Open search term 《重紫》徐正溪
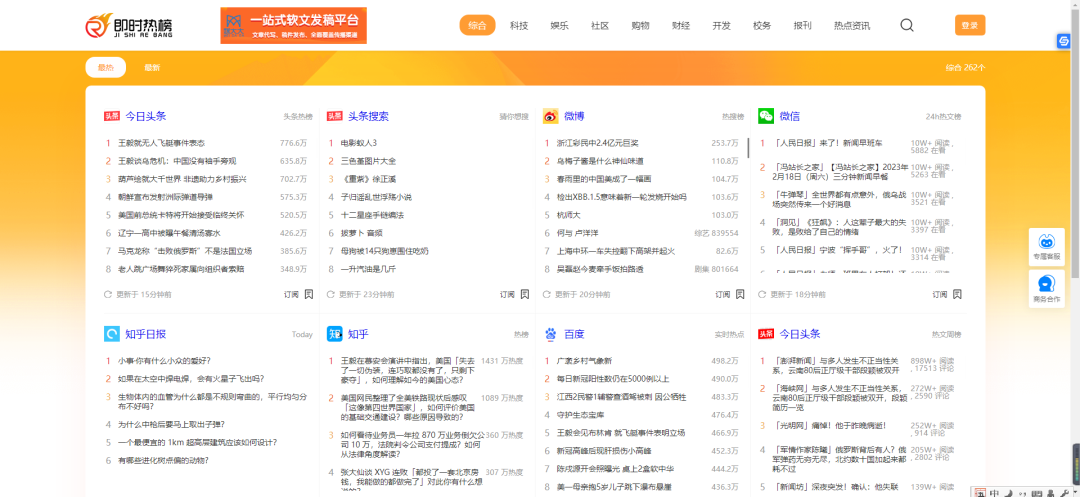Viewport: 1080px width, 497px height. pos(370,179)
